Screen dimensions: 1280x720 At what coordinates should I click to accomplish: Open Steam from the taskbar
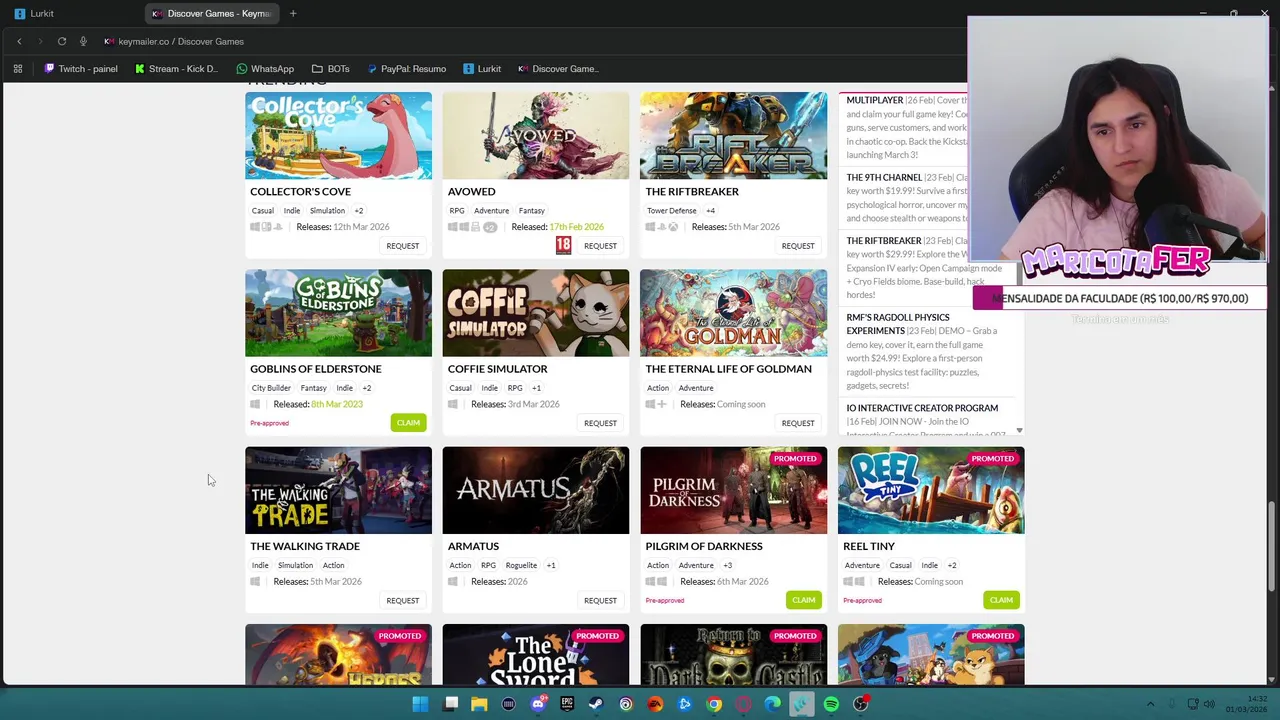596,704
